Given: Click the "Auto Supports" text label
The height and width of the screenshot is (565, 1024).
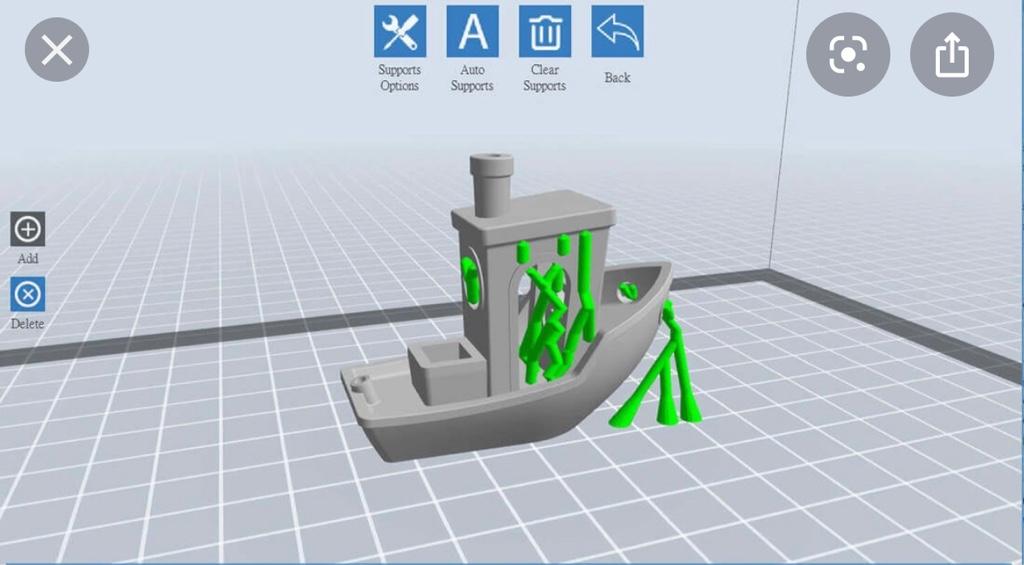Looking at the screenshot, I should coord(472,78).
